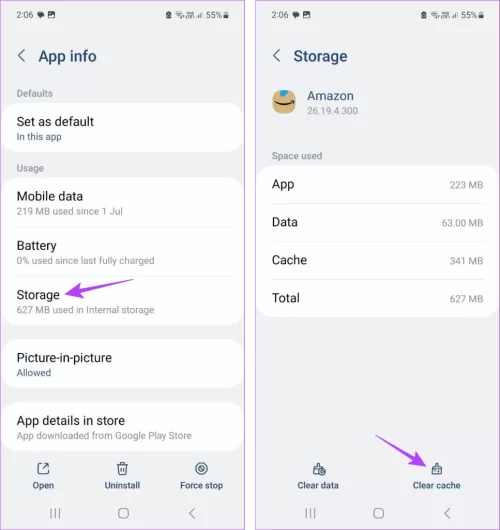Tap the Amazon app icon
500x530 pixels.
point(284,102)
